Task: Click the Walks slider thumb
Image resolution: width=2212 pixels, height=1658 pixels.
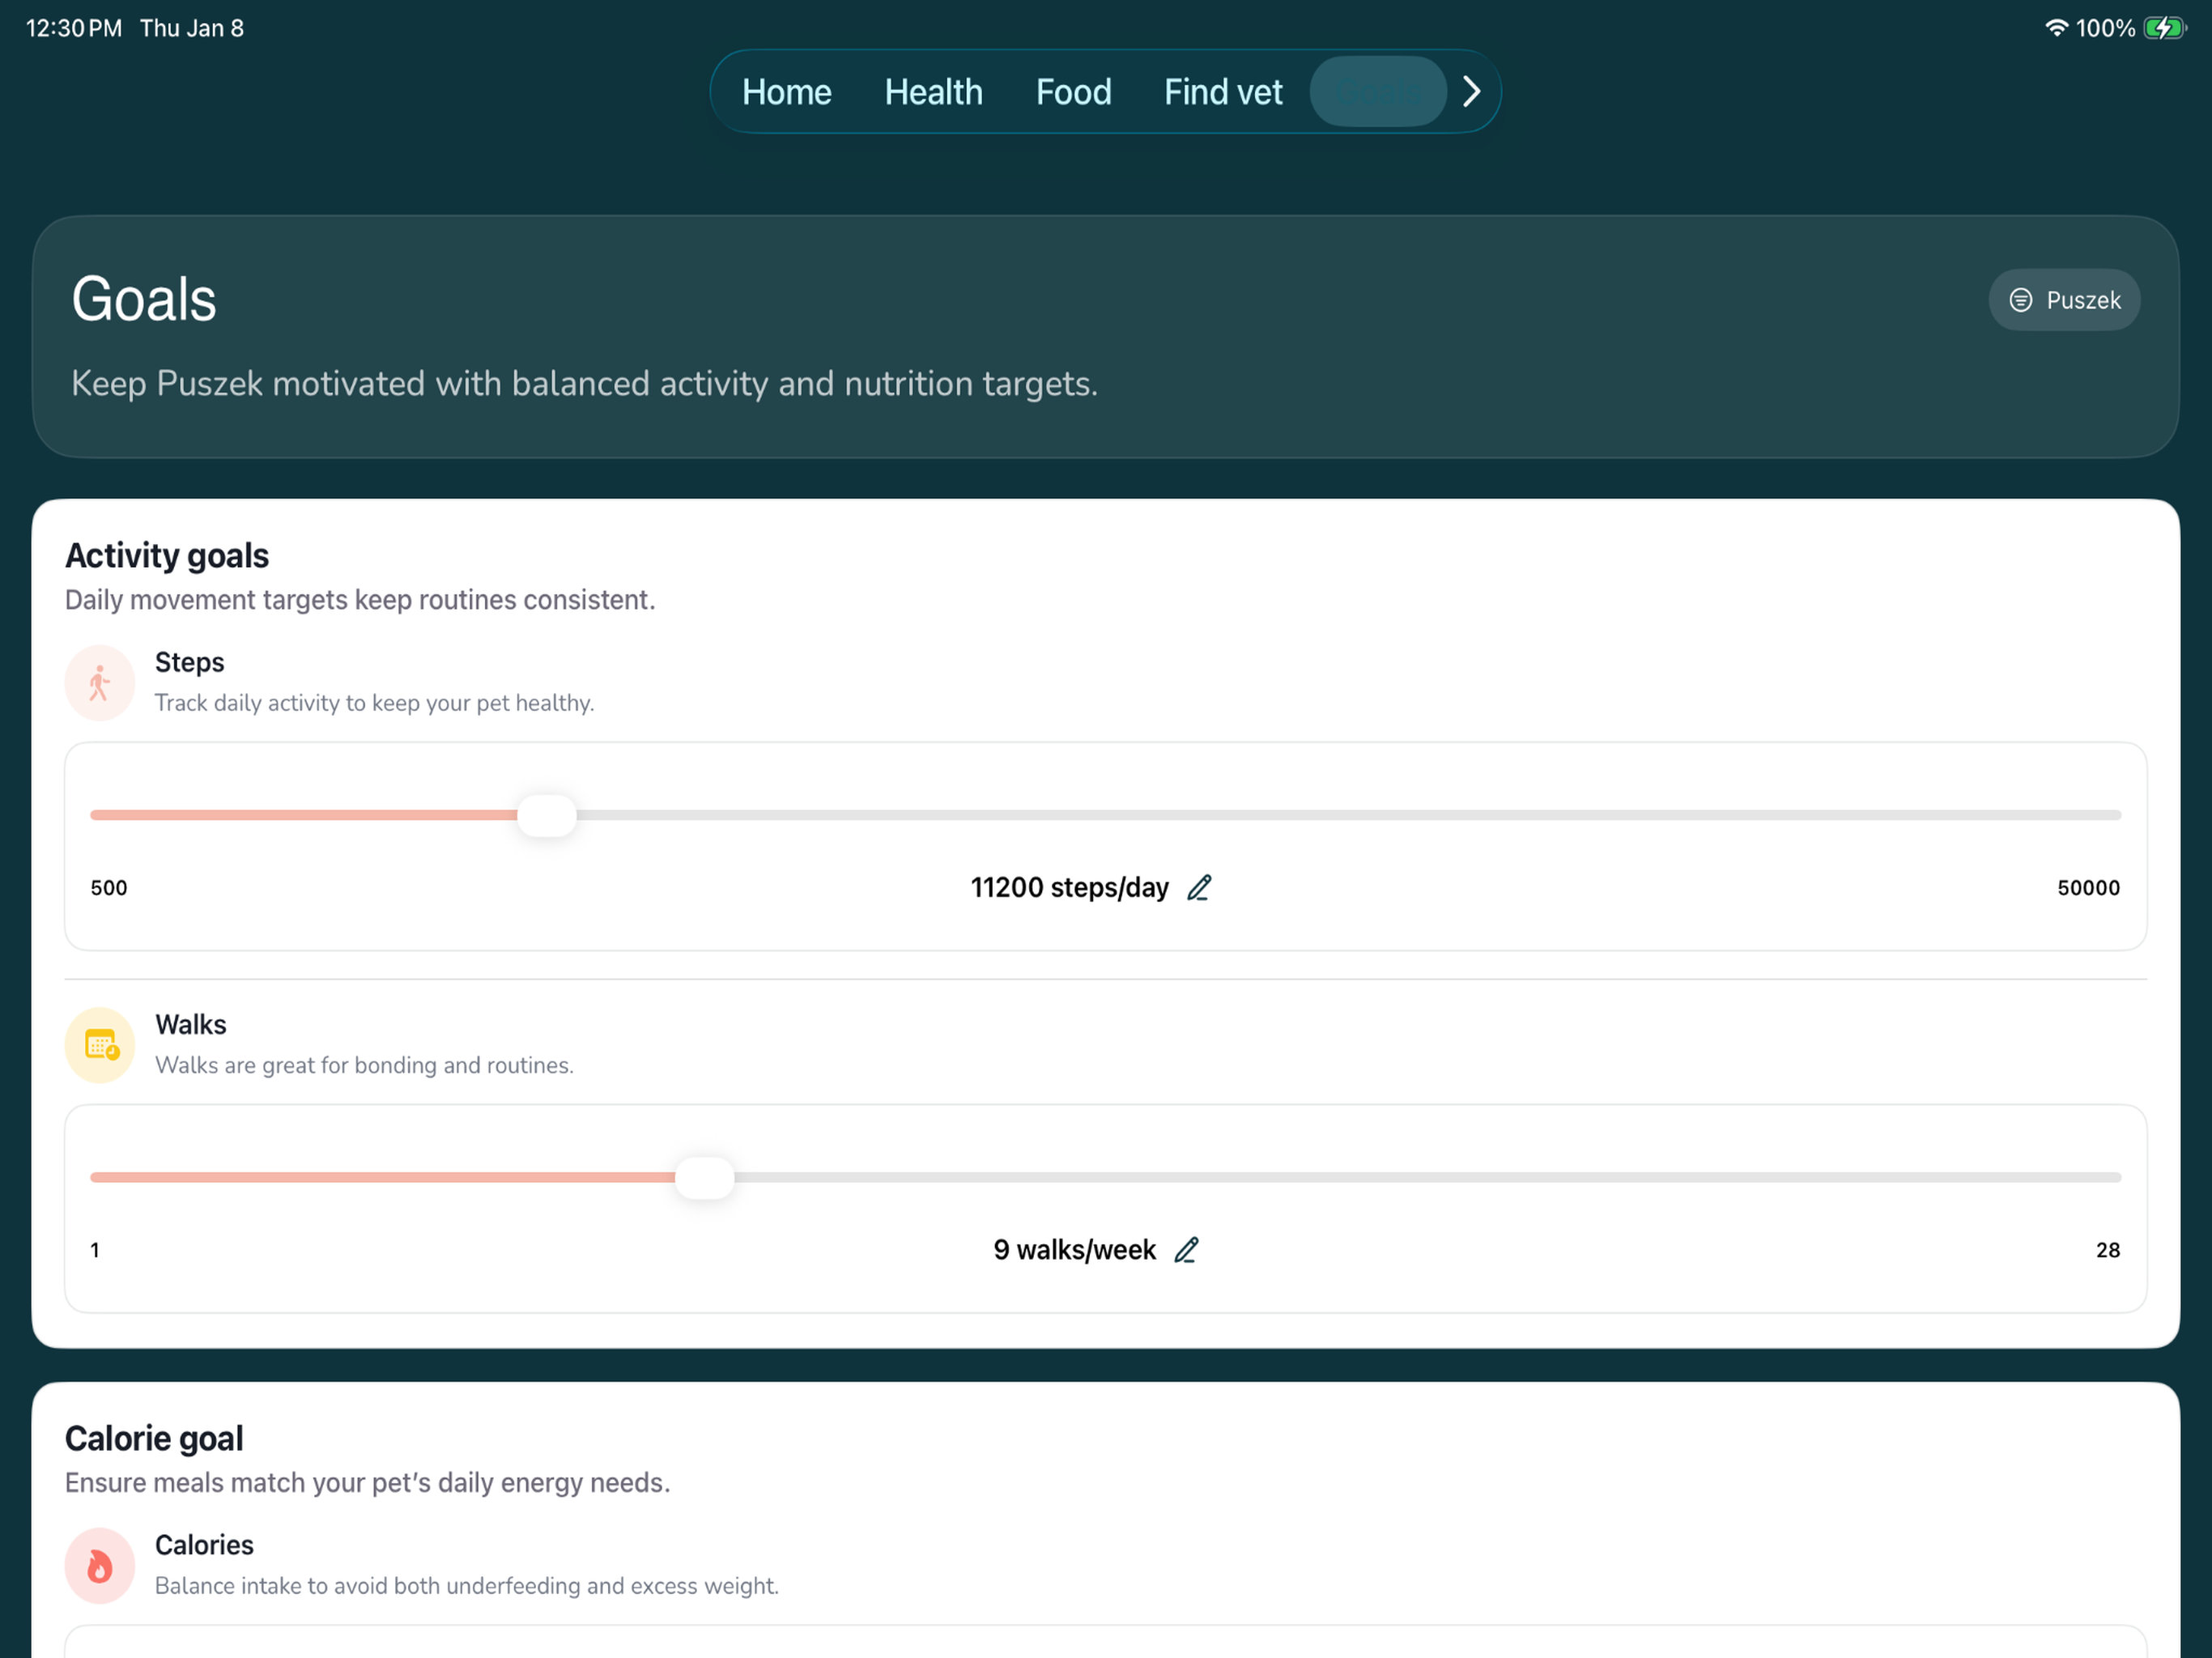Action: point(705,1178)
